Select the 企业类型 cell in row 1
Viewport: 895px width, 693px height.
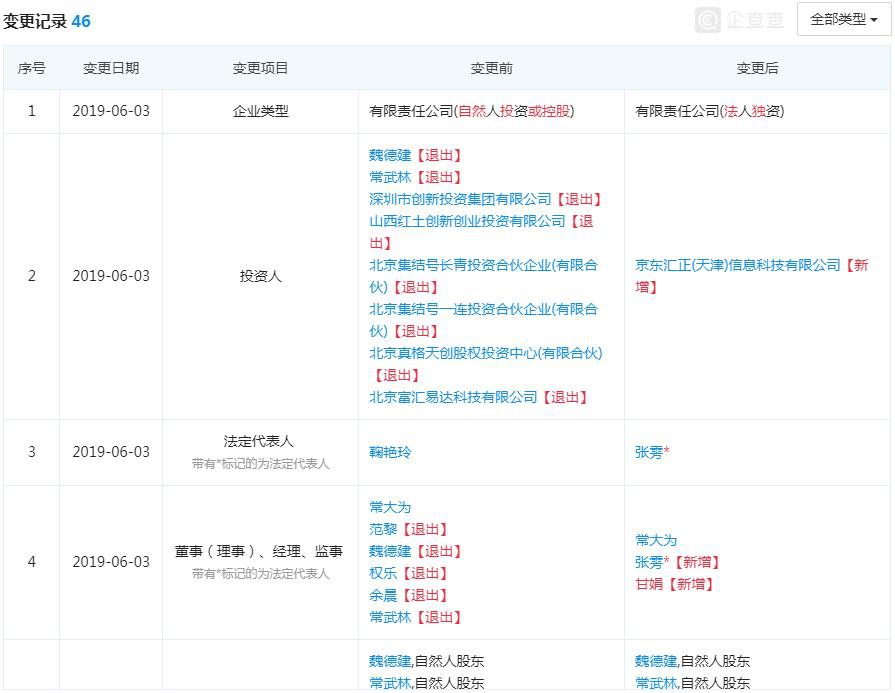click(260, 111)
